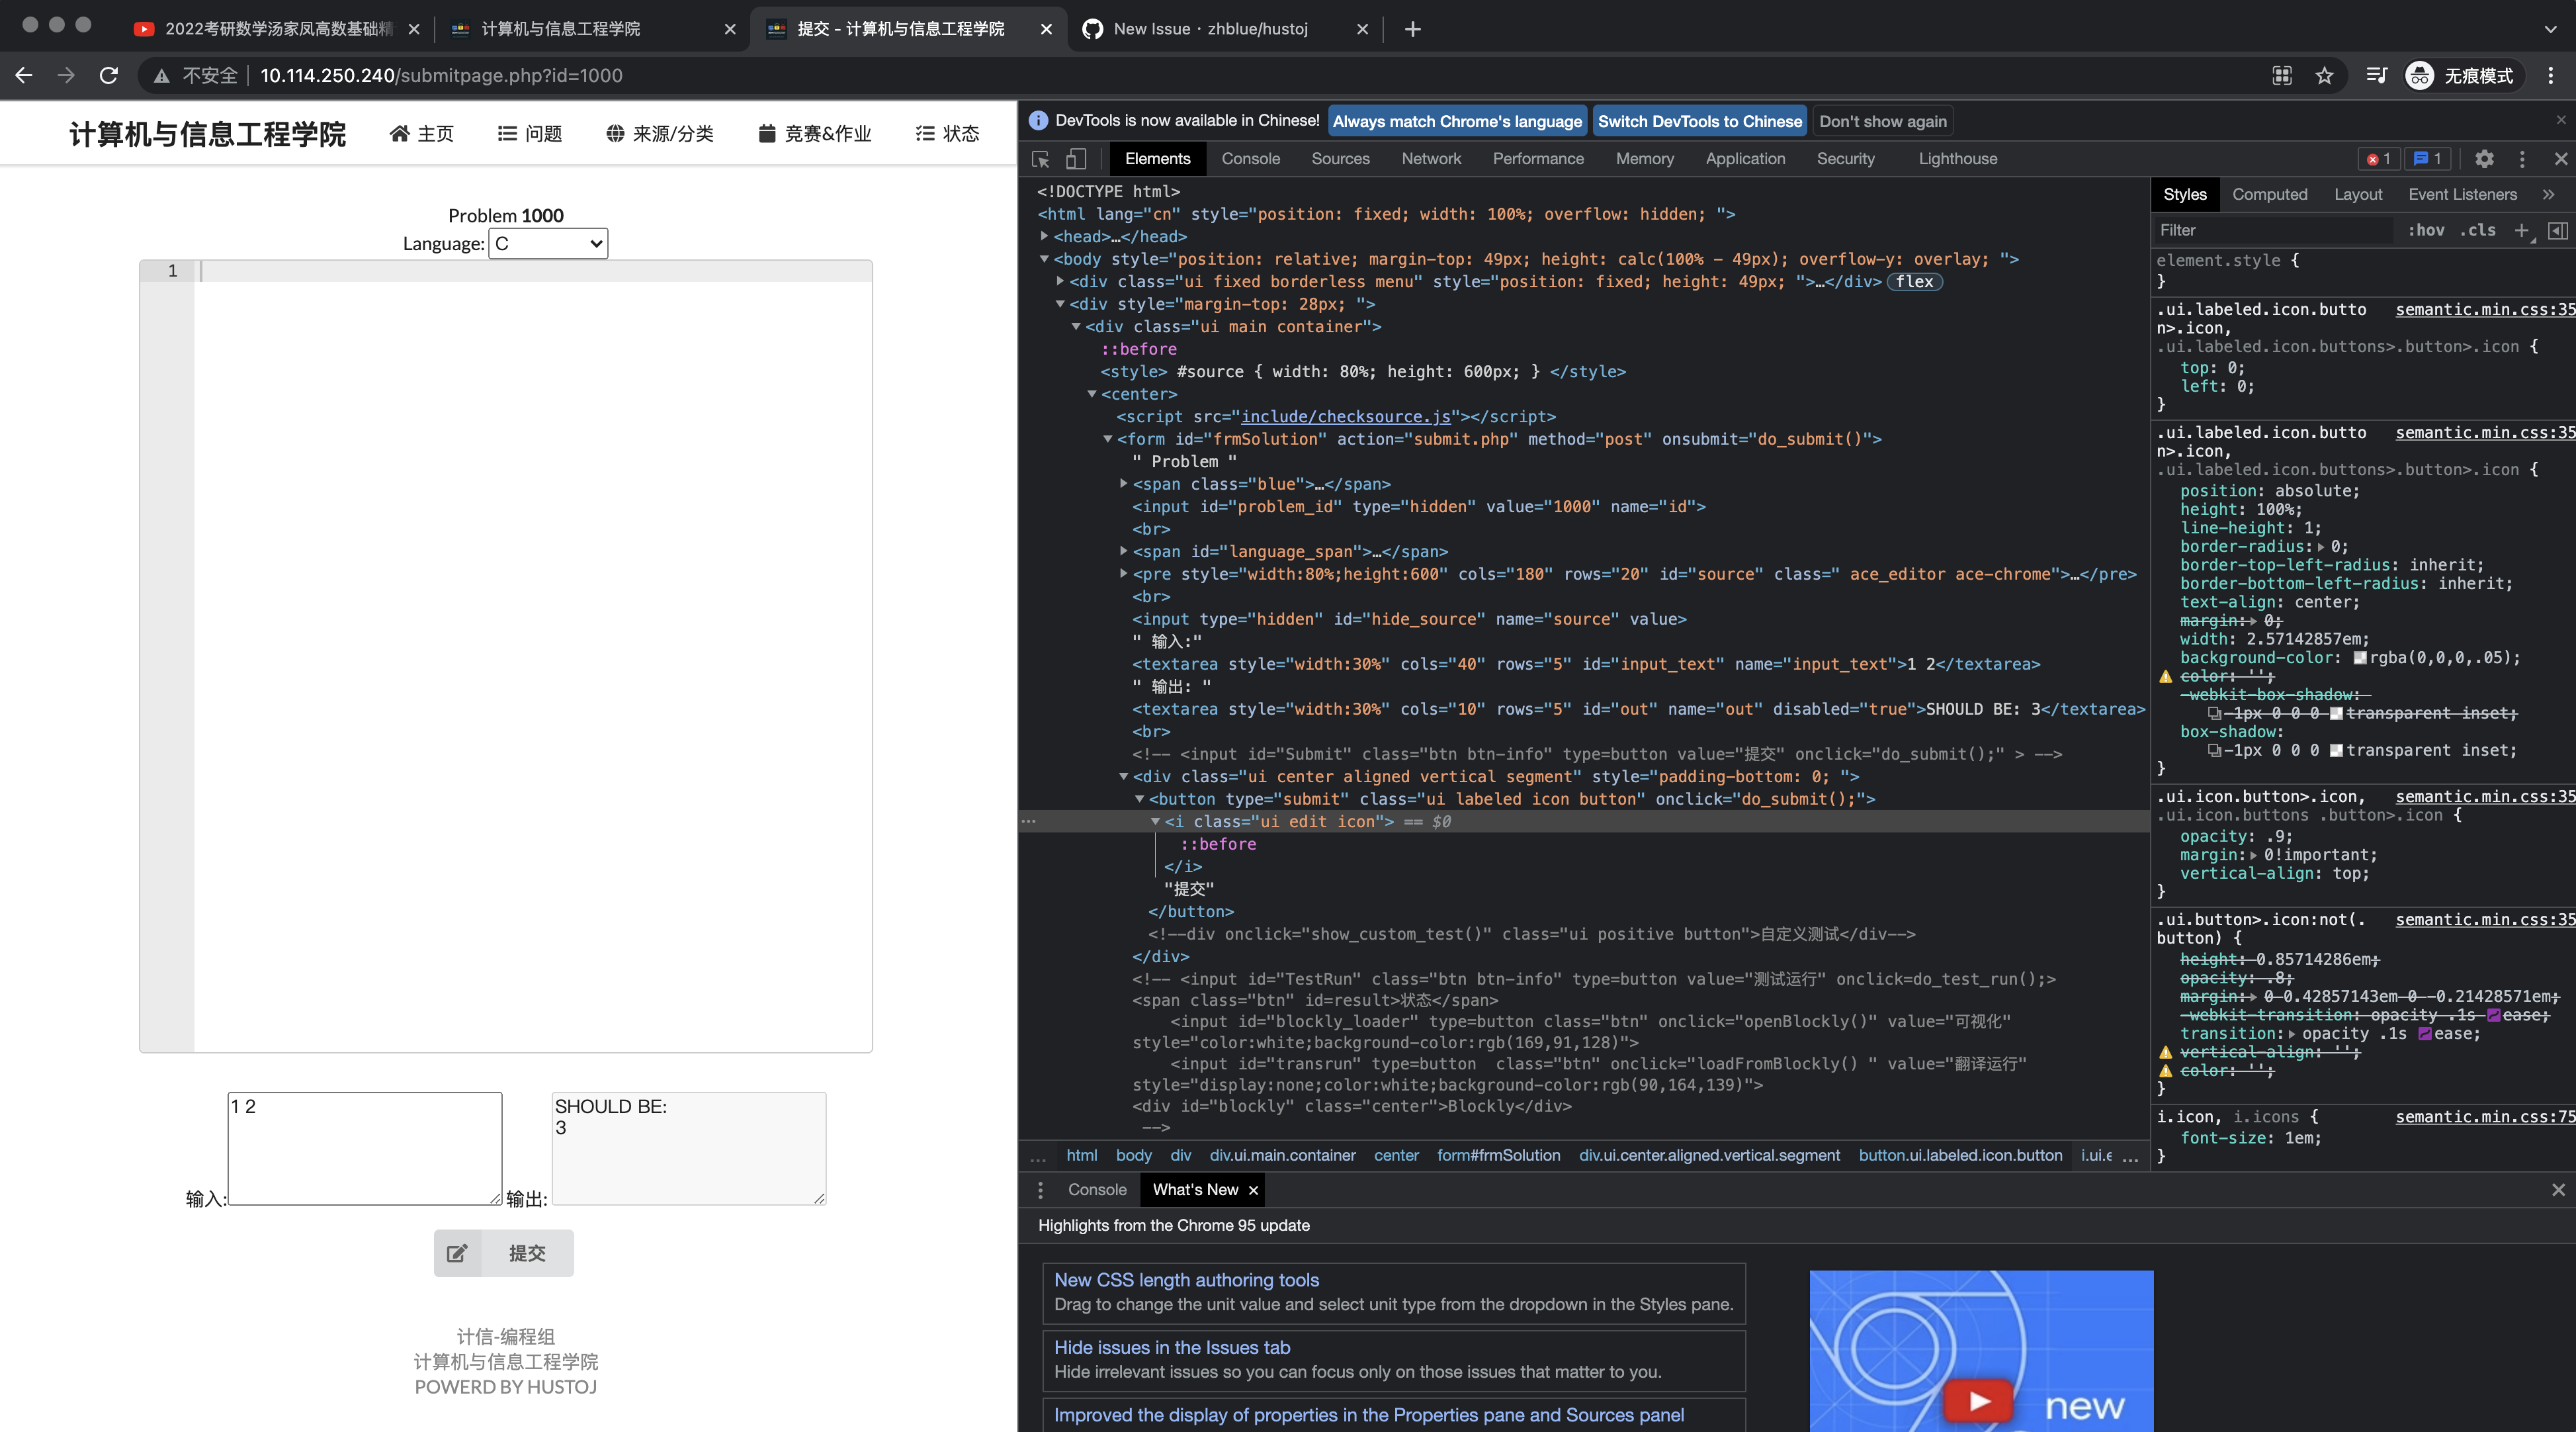Open the Computed styles tab
Image resolution: width=2576 pixels, height=1432 pixels.
pos(2269,194)
